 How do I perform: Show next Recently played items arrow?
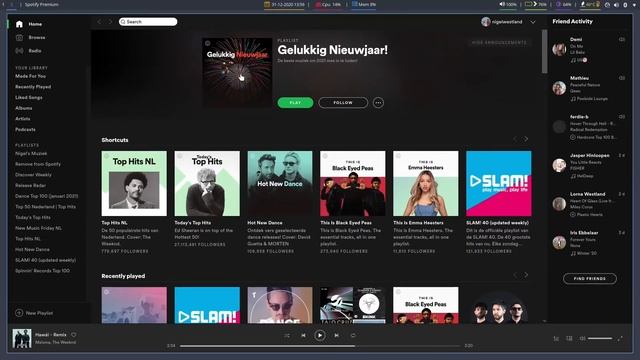coord(526,275)
